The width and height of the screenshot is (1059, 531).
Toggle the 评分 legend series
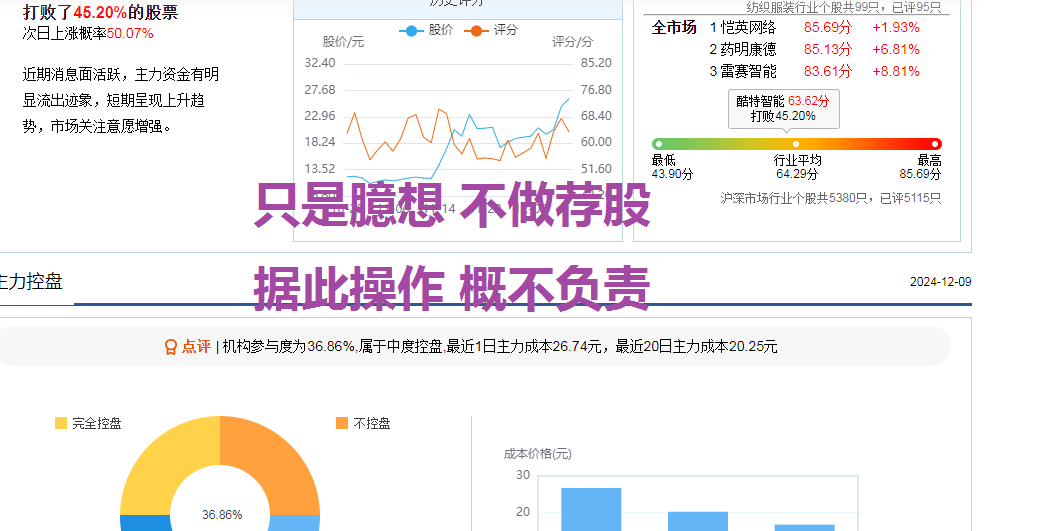[491, 30]
